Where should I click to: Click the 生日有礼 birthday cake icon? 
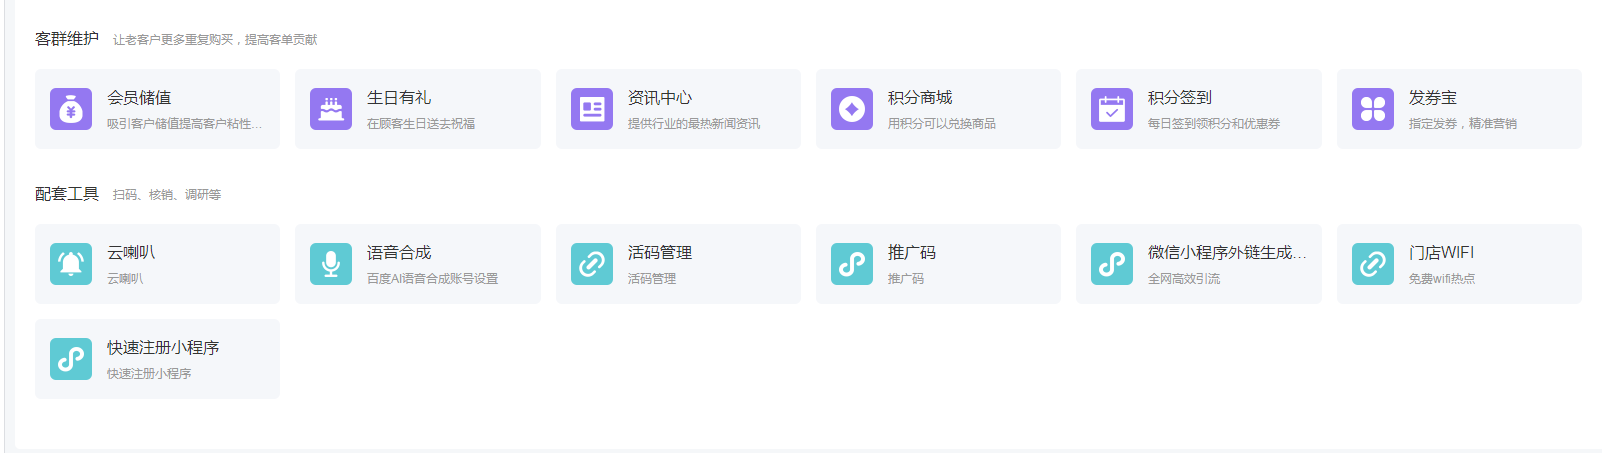coord(331,109)
